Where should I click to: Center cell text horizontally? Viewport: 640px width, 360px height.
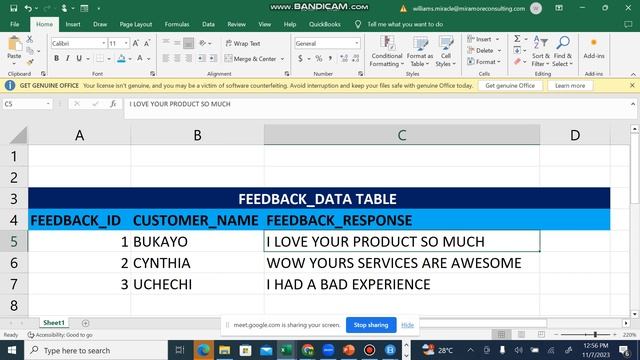click(x=177, y=58)
